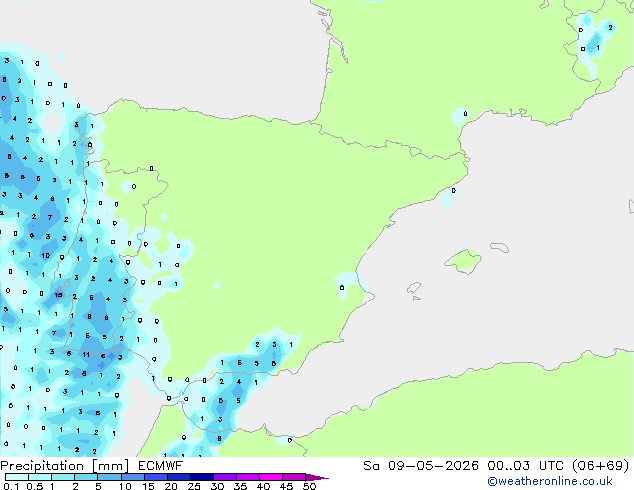Screen dimensions: 634x490
Task: Click the Mallorca island on the map
Action: point(463,261)
